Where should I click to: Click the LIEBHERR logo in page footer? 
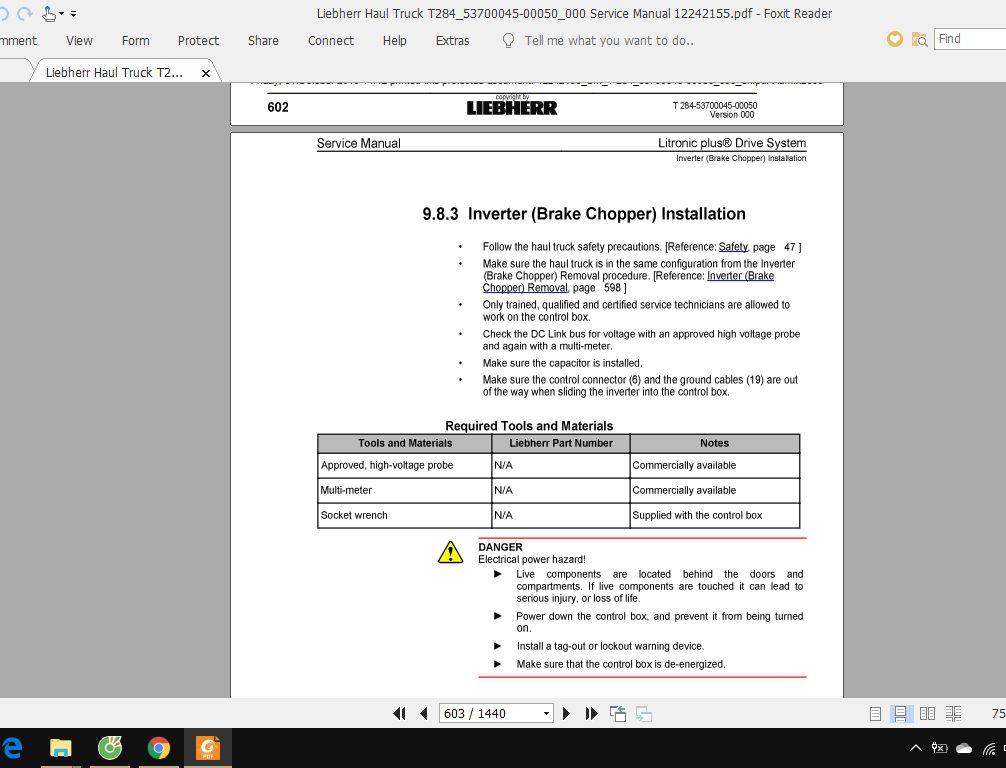coord(512,107)
